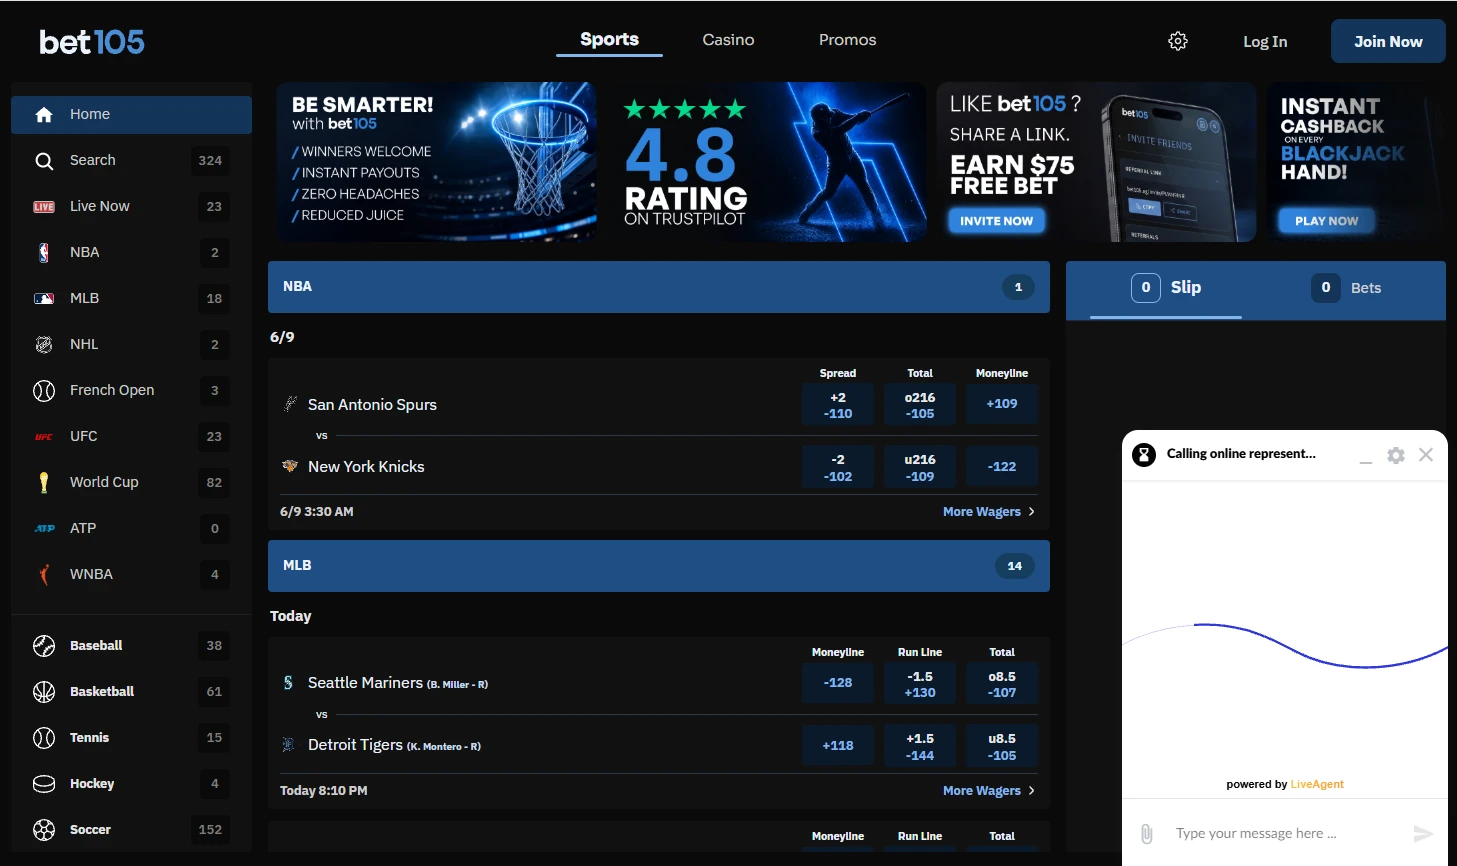The width and height of the screenshot is (1457, 866).
Task: Select Spurs moneyline +109
Action: tap(1002, 405)
